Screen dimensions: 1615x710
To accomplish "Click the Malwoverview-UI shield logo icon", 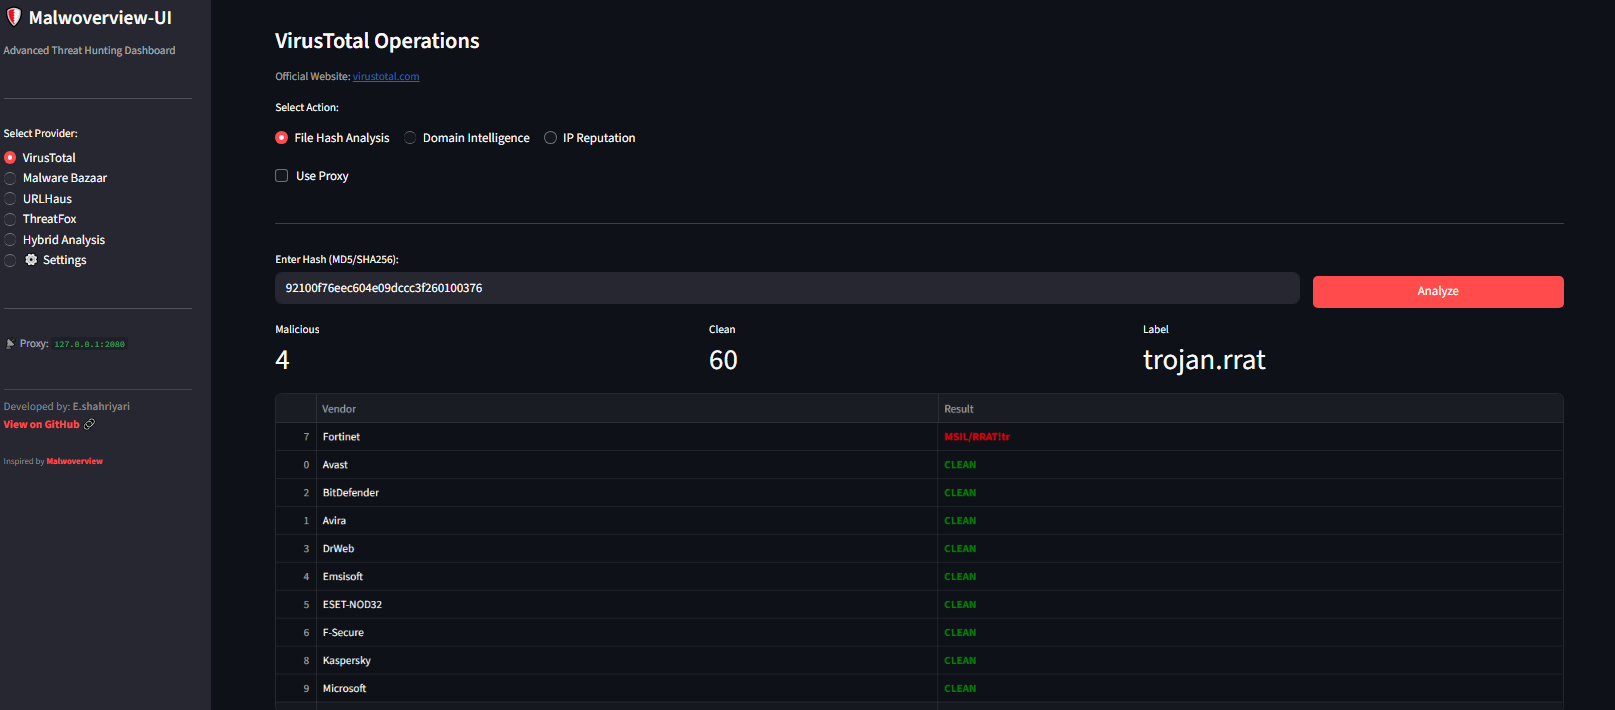I will coord(14,17).
